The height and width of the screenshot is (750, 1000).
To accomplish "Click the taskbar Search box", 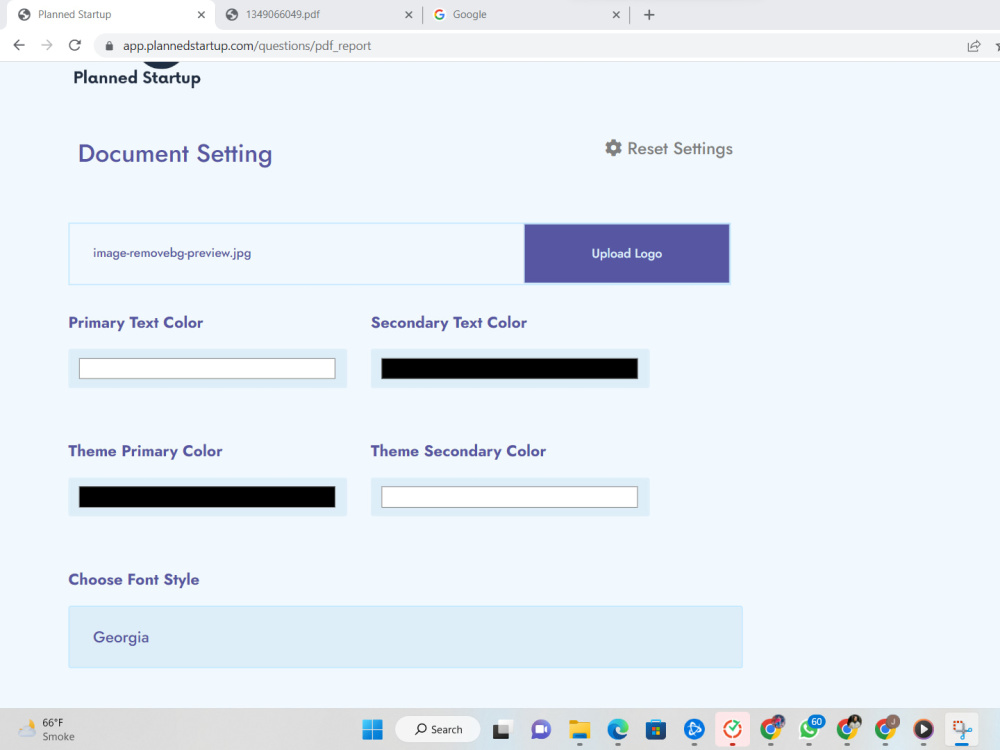I will (x=438, y=729).
